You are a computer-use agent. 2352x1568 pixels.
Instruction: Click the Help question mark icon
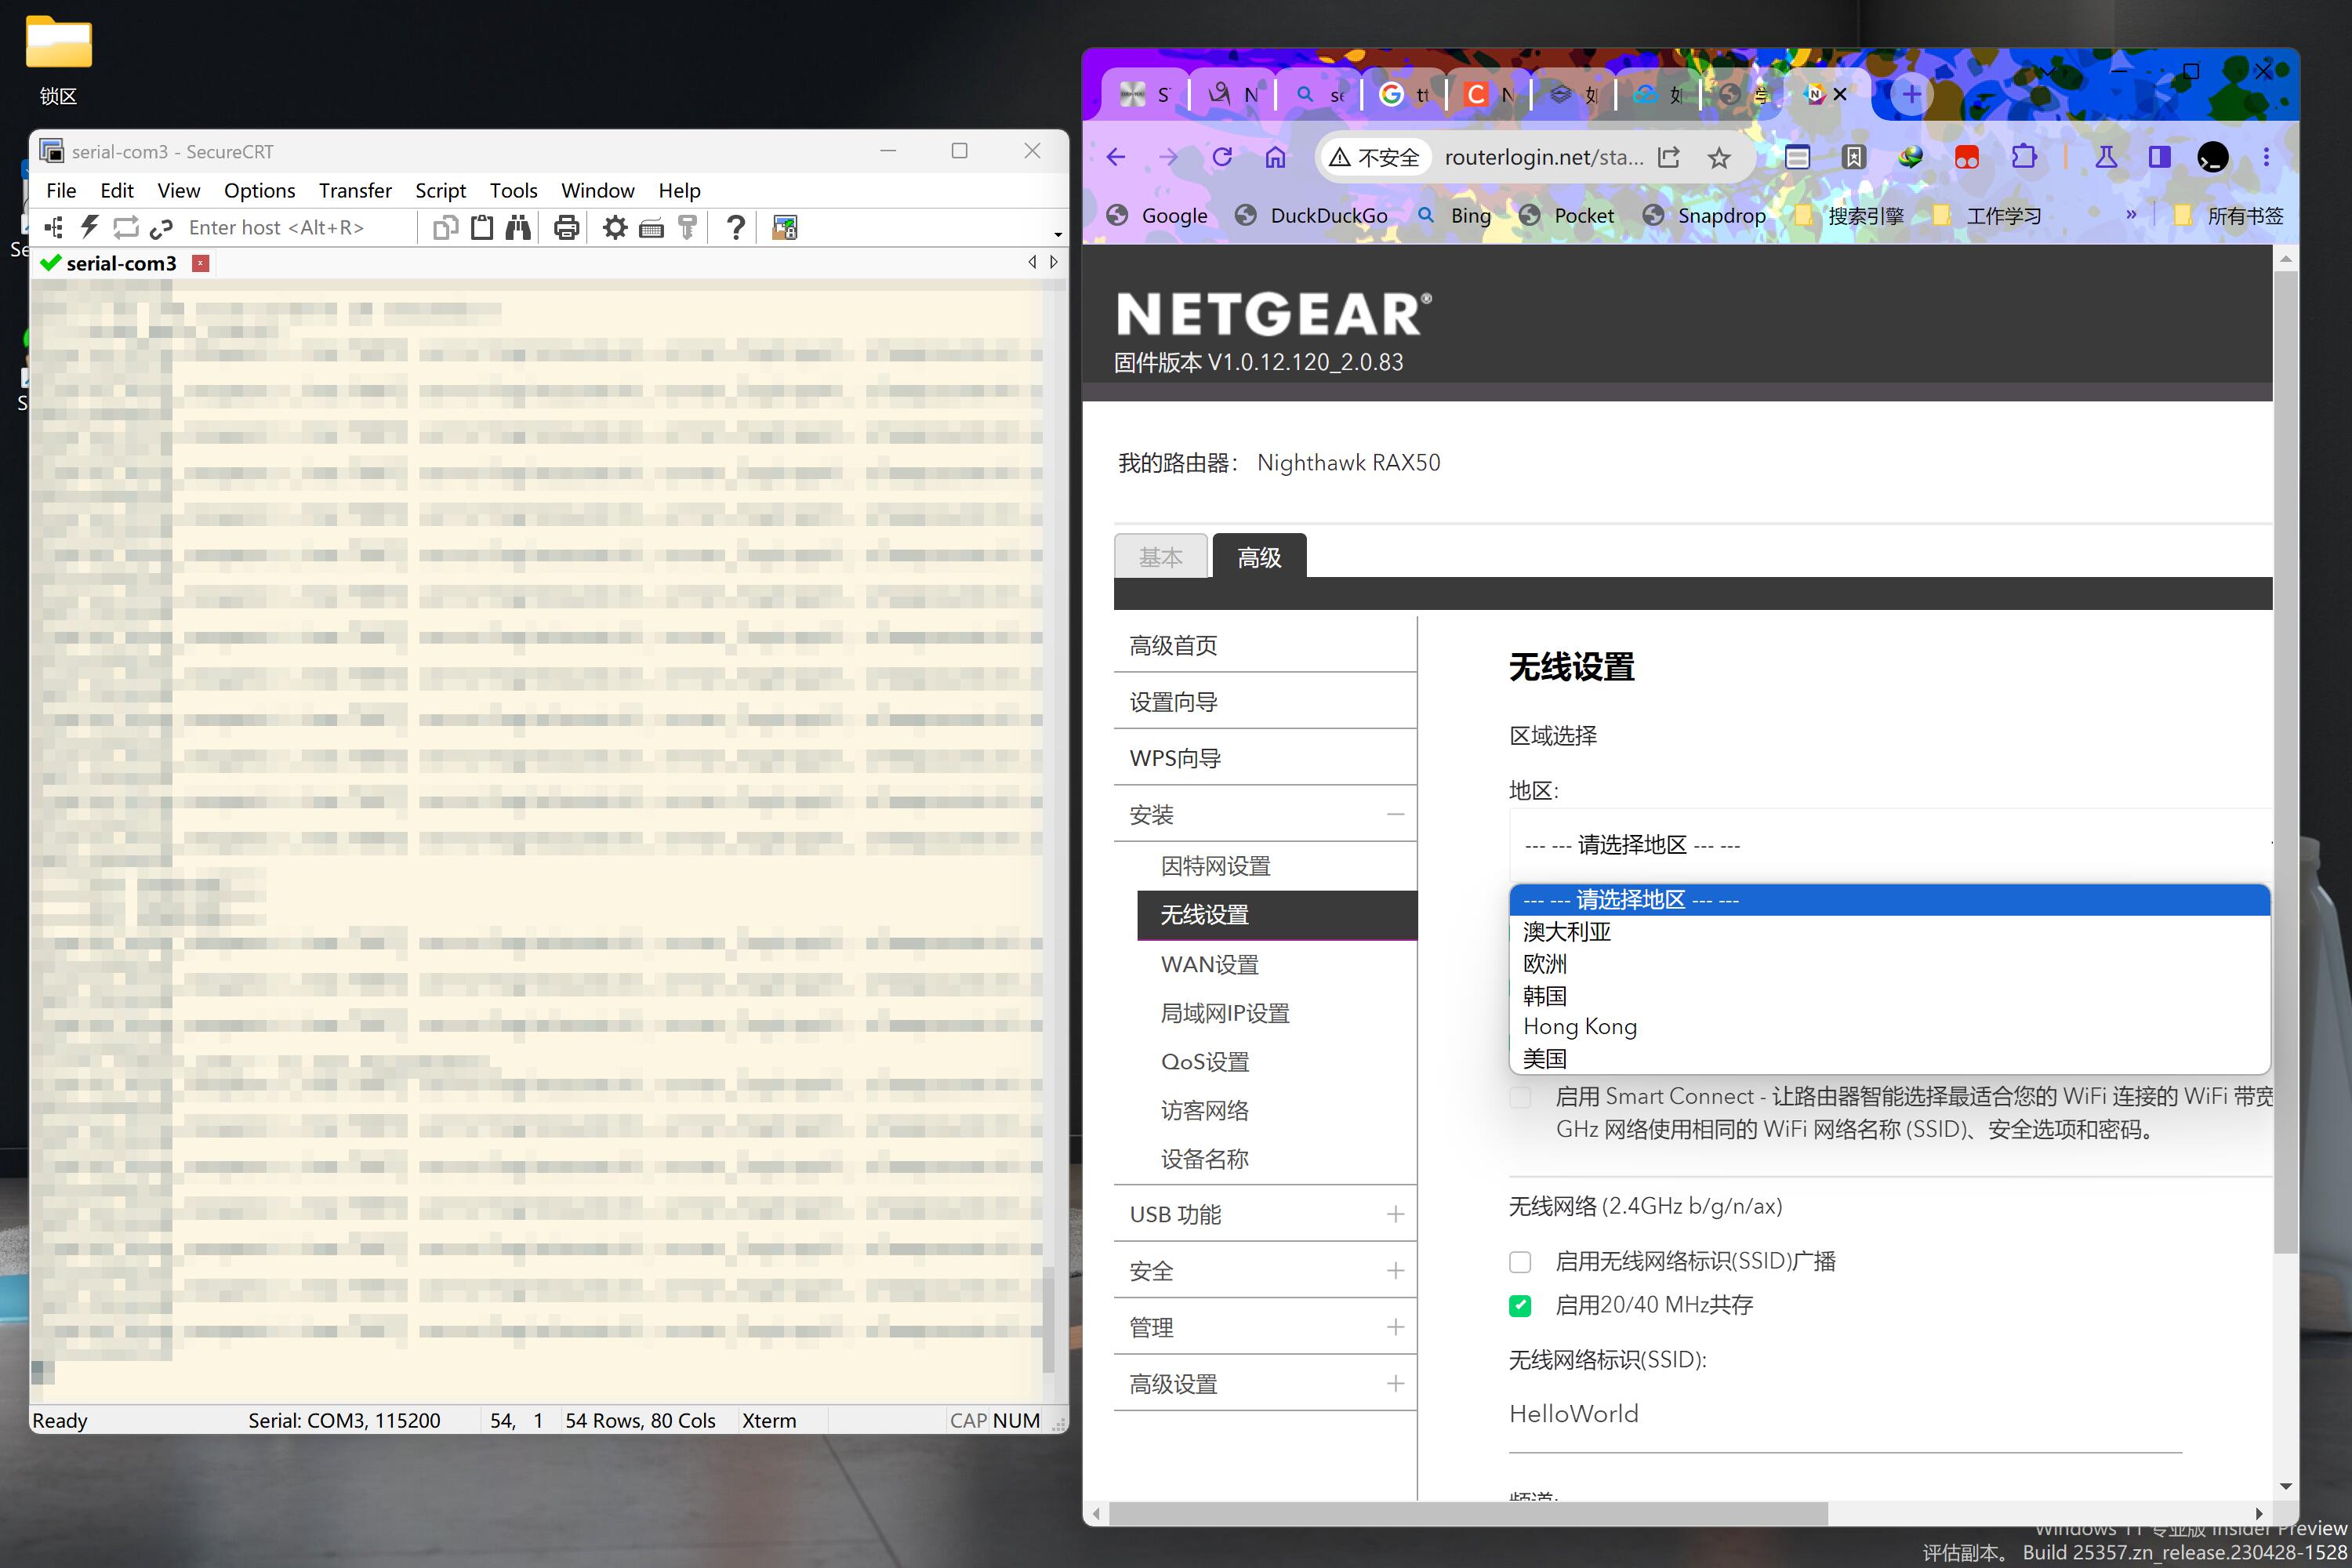coord(735,227)
